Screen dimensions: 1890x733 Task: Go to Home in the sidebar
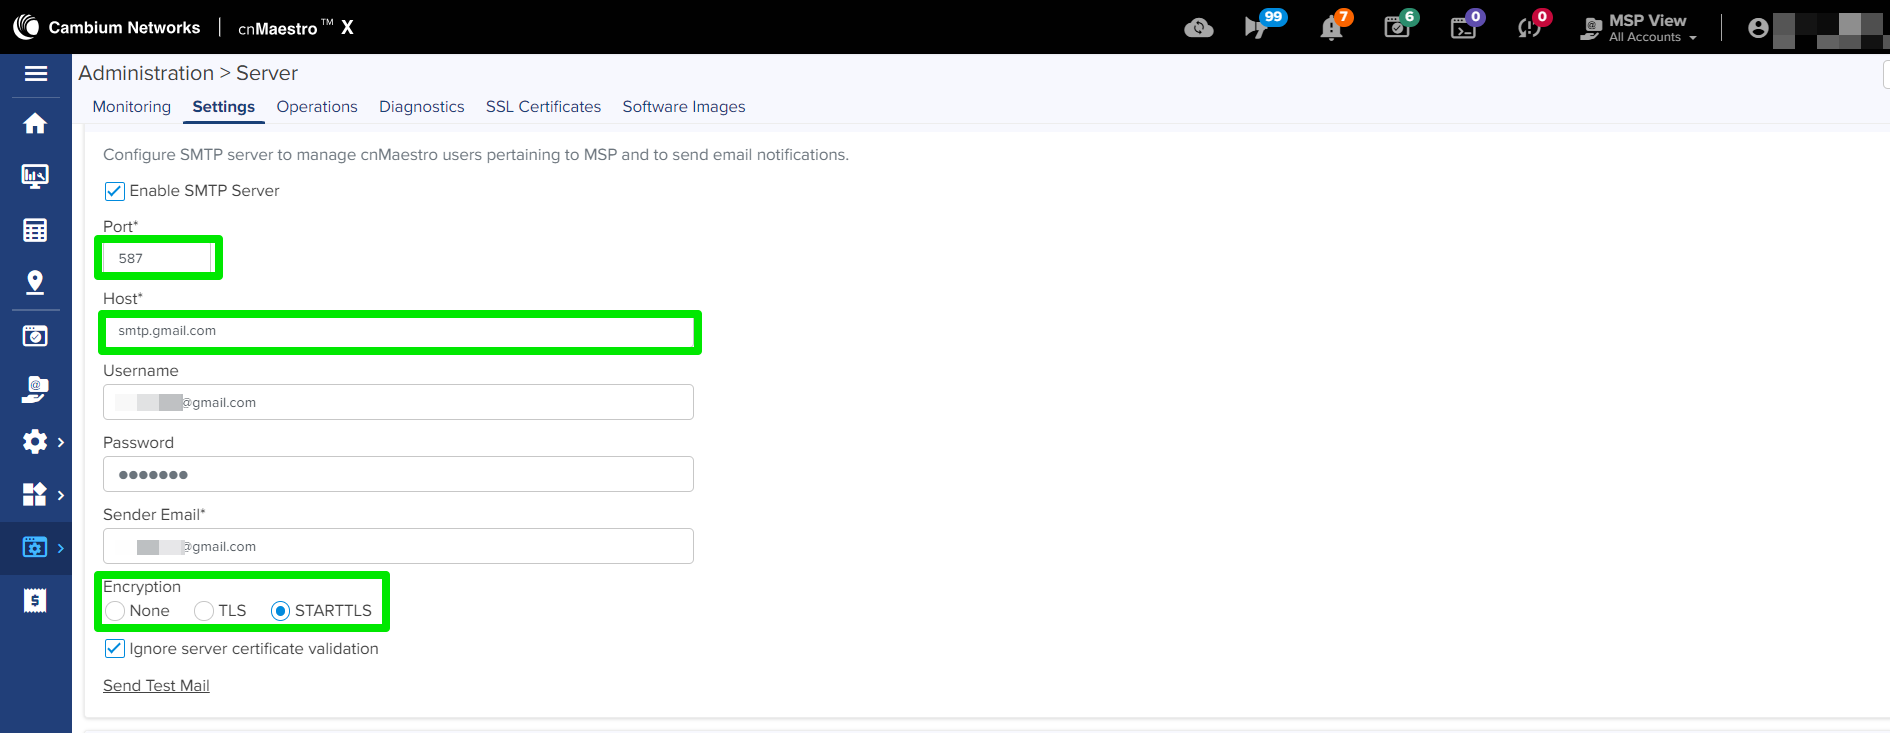pos(35,123)
